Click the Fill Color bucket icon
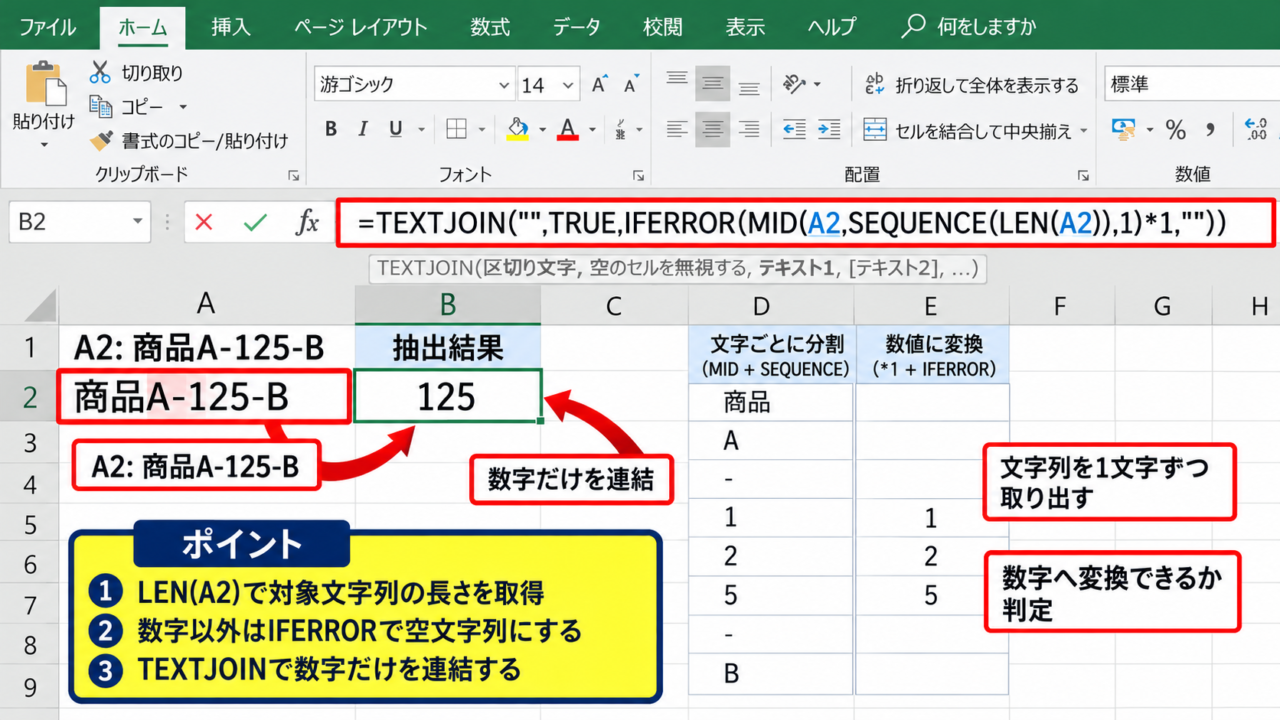The width and height of the screenshot is (1280, 720). point(517,129)
